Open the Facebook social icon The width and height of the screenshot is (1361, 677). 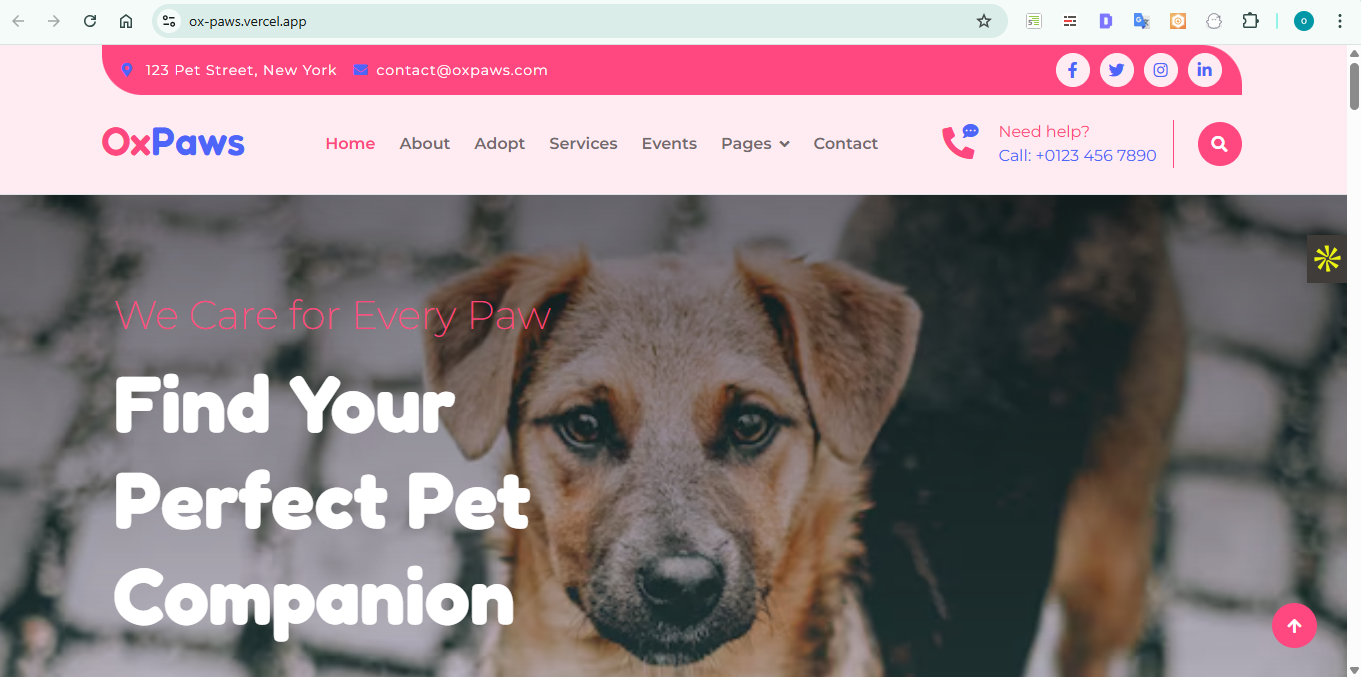click(x=1072, y=70)
